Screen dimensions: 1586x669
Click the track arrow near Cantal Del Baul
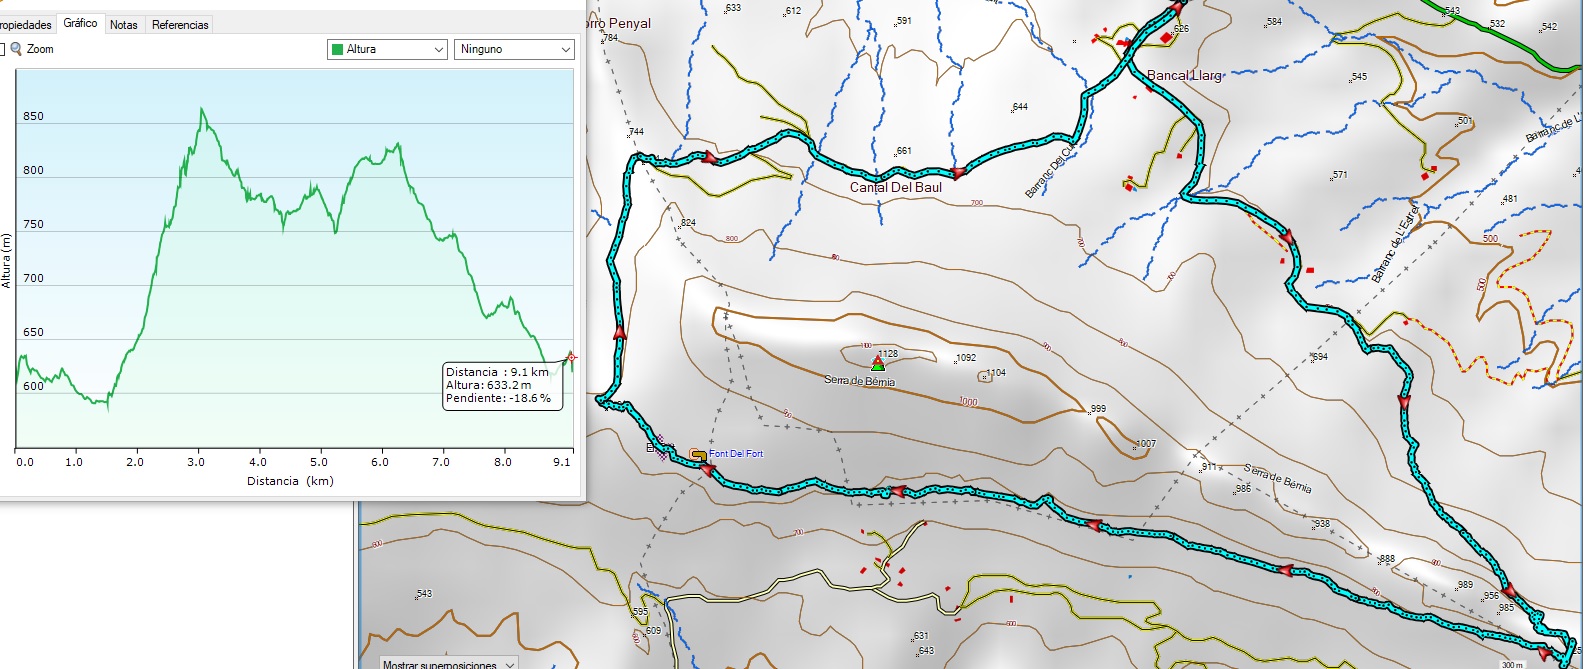pyautogui.click(x=958, y=173)
